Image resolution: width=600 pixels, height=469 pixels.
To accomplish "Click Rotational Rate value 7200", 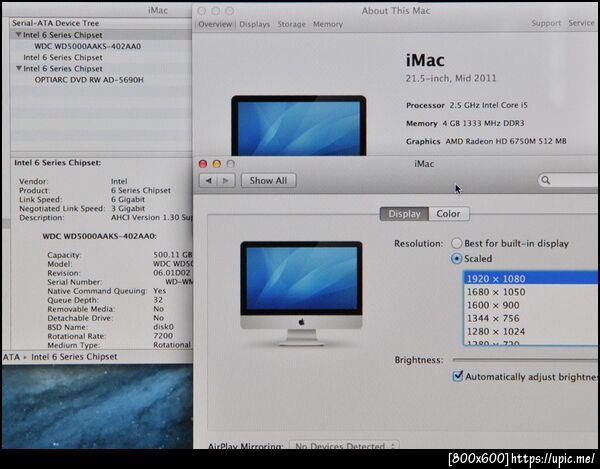I will pyautogui.click(x=163, y=336).
